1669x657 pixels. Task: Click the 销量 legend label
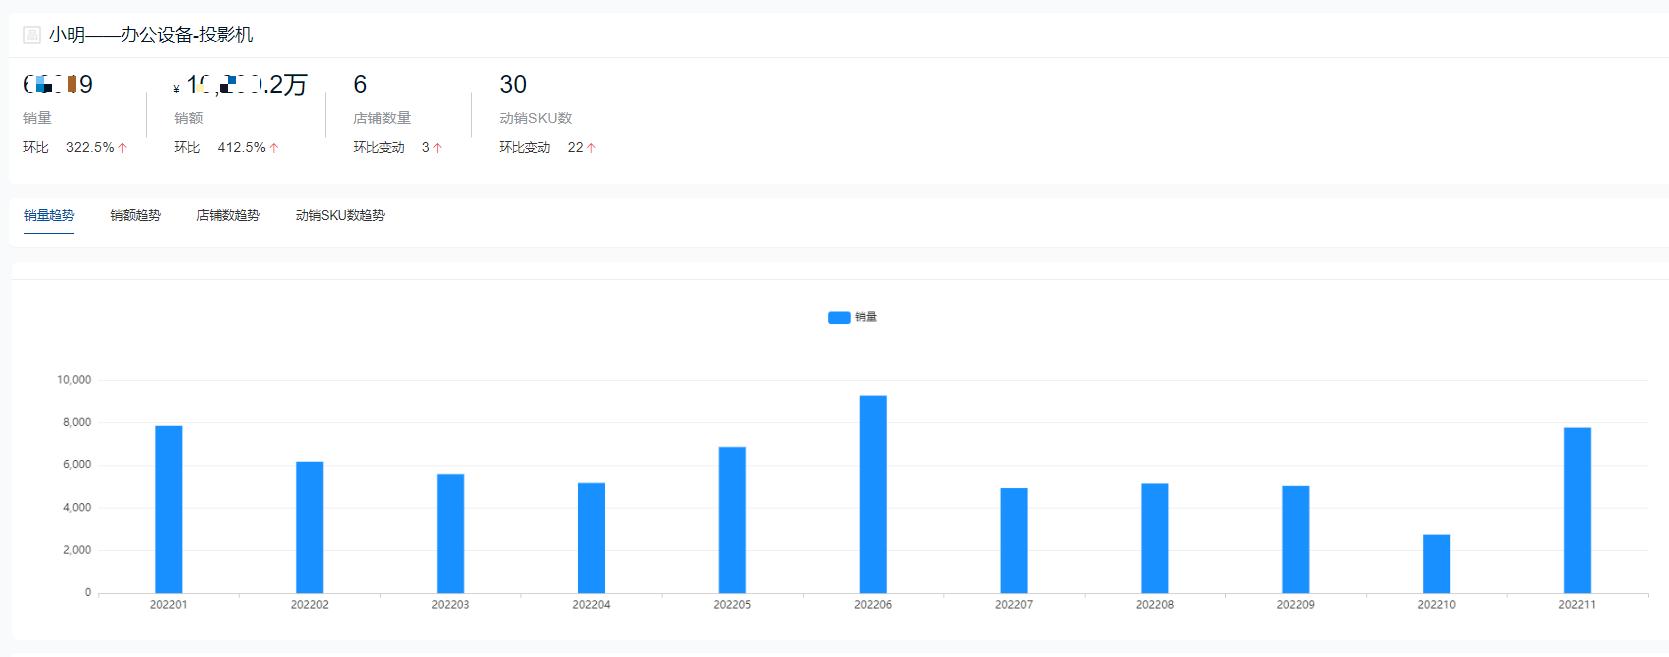pos(866,317)
